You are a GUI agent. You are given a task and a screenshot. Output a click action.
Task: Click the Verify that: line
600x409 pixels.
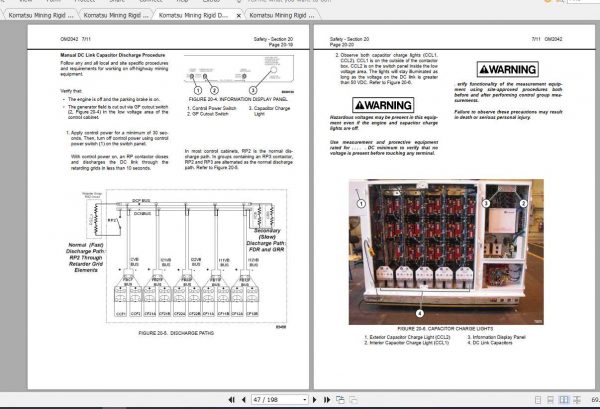coord(71,91)
